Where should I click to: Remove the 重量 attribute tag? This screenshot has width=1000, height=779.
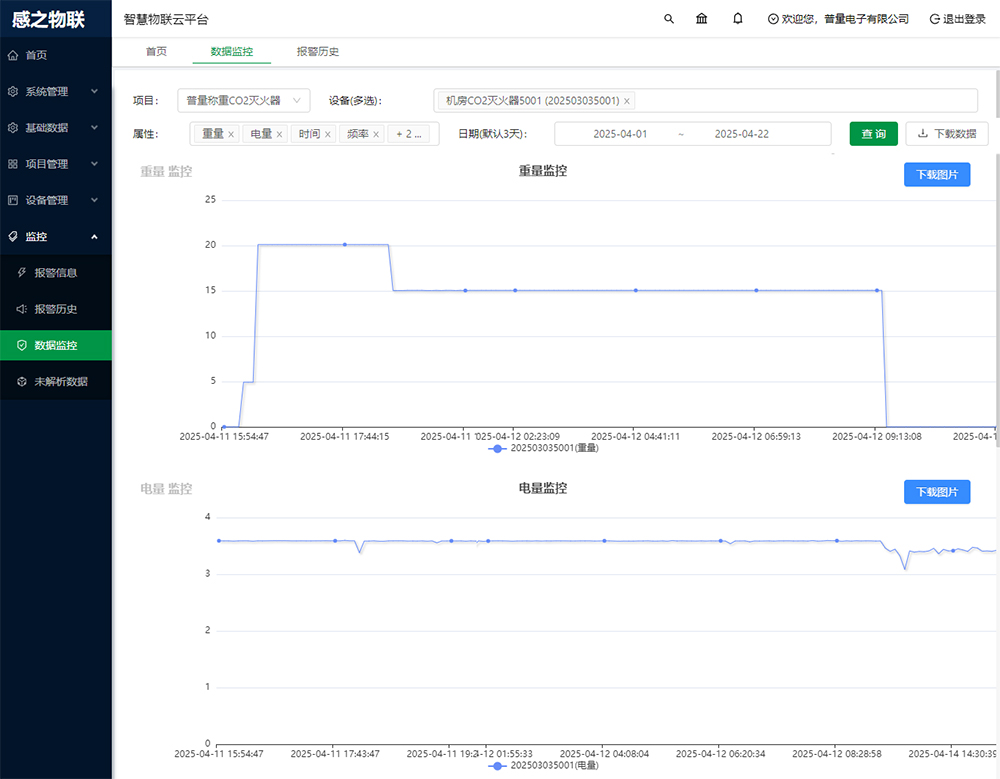coord(233,133)
